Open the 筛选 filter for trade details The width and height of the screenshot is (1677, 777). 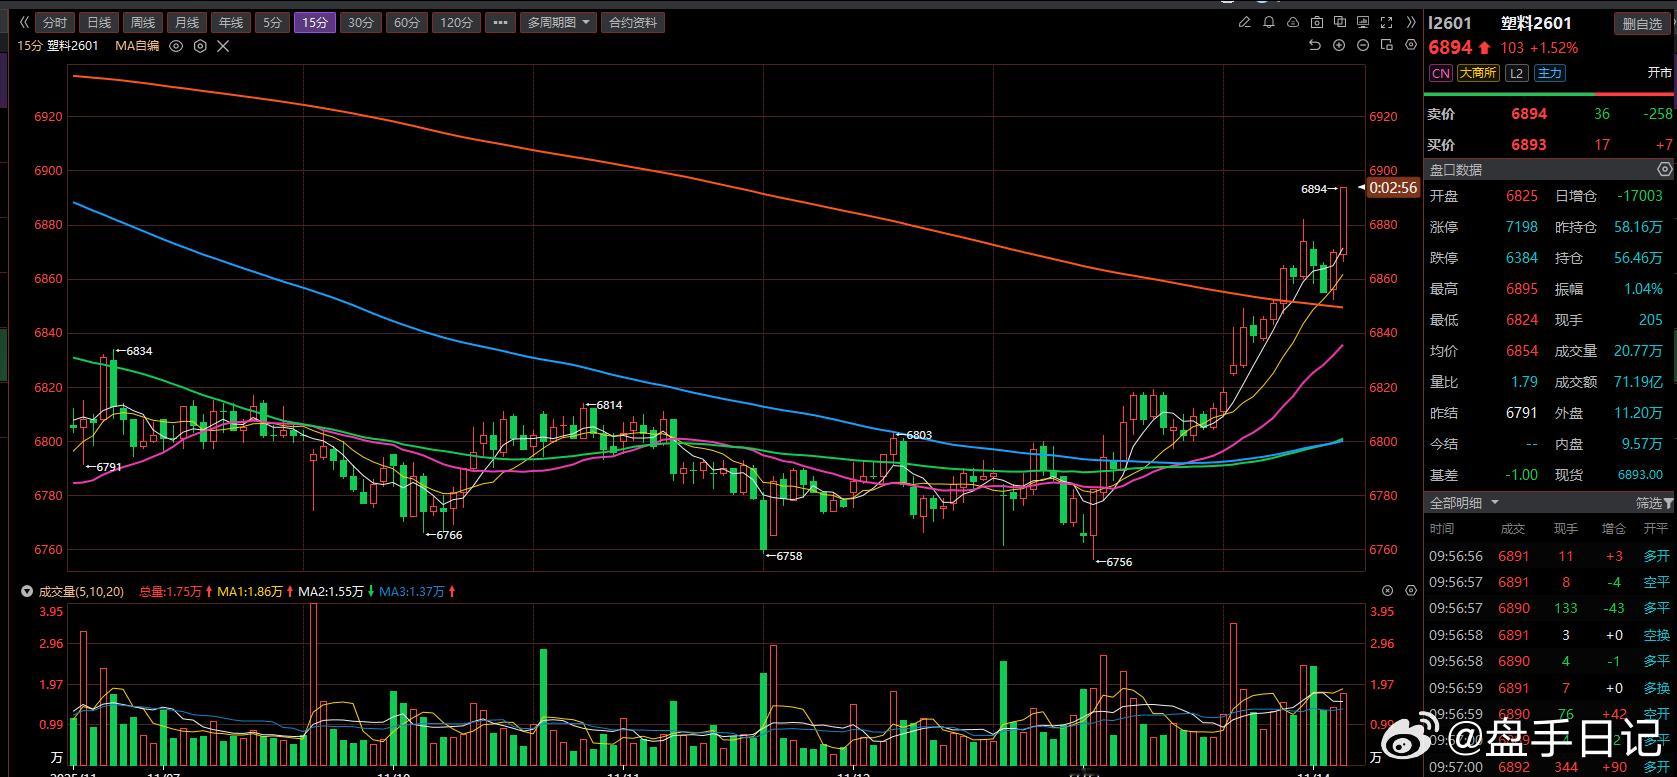[1654, 503]
